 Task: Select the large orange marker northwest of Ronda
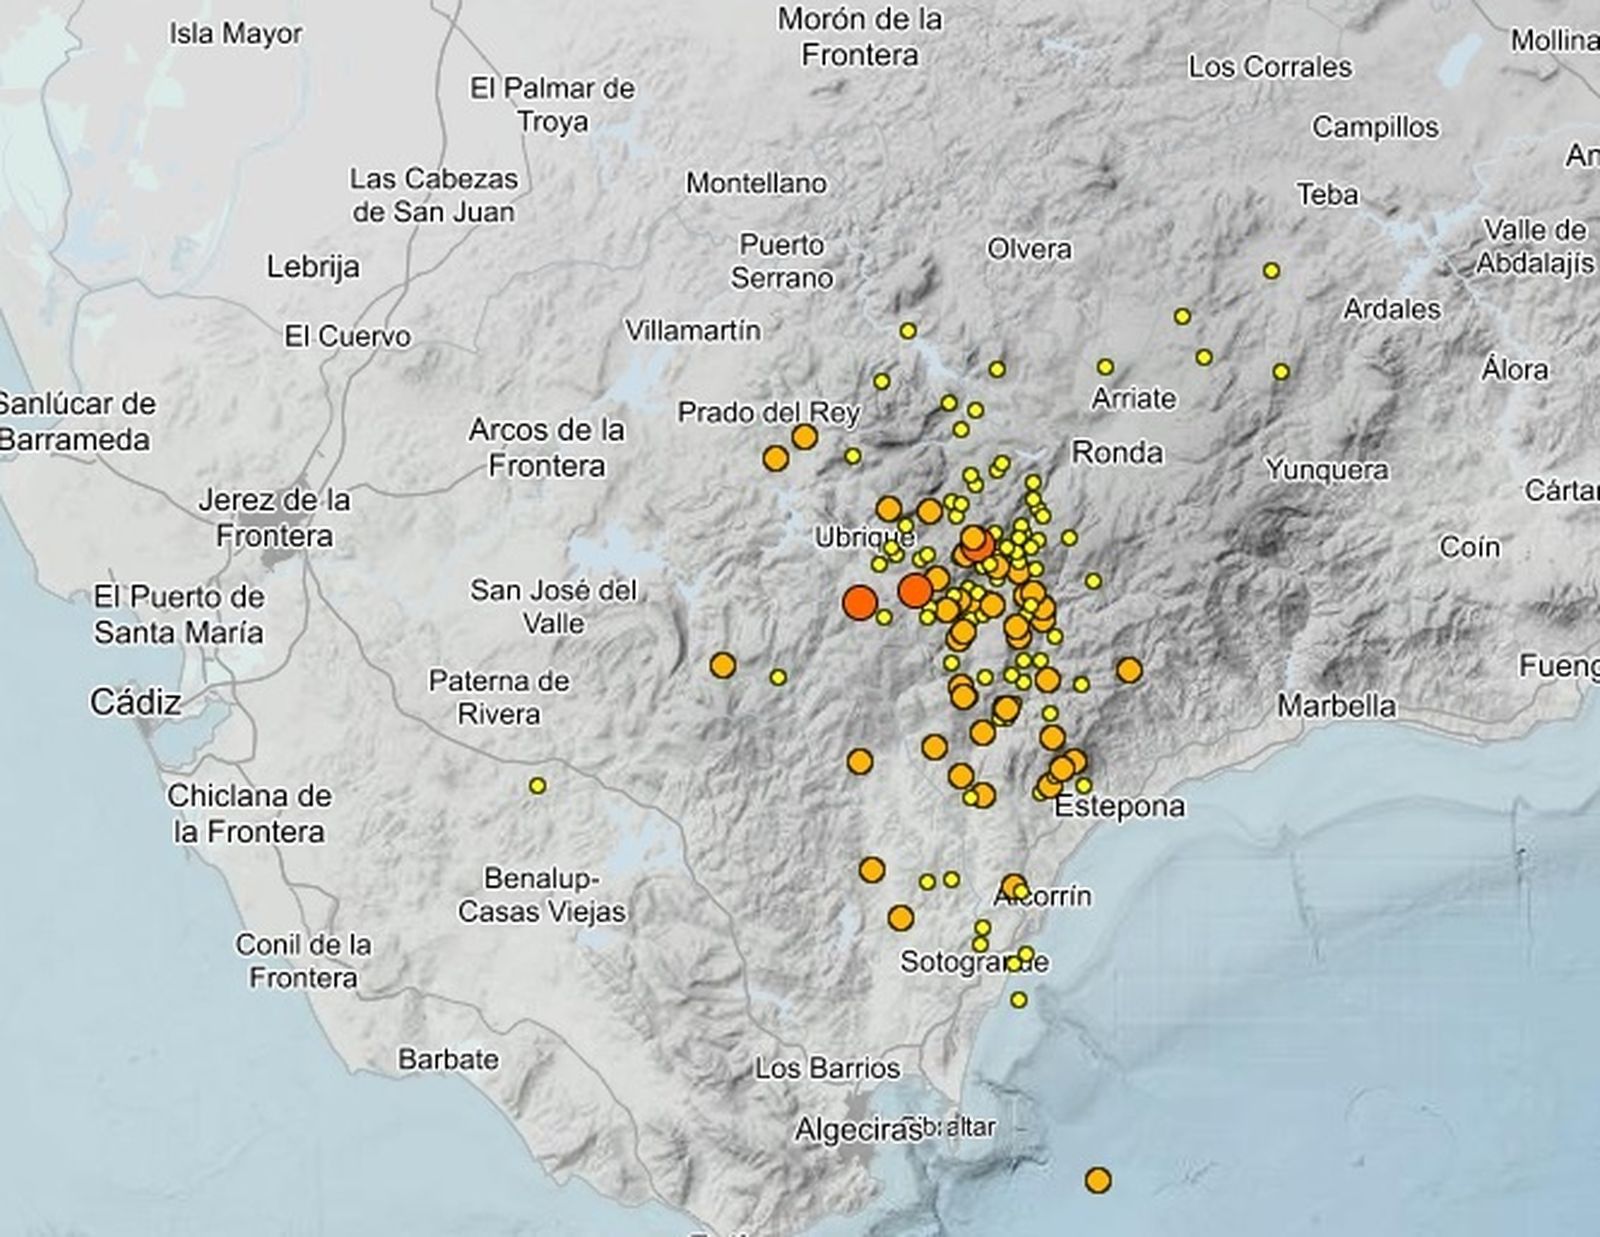930,512
